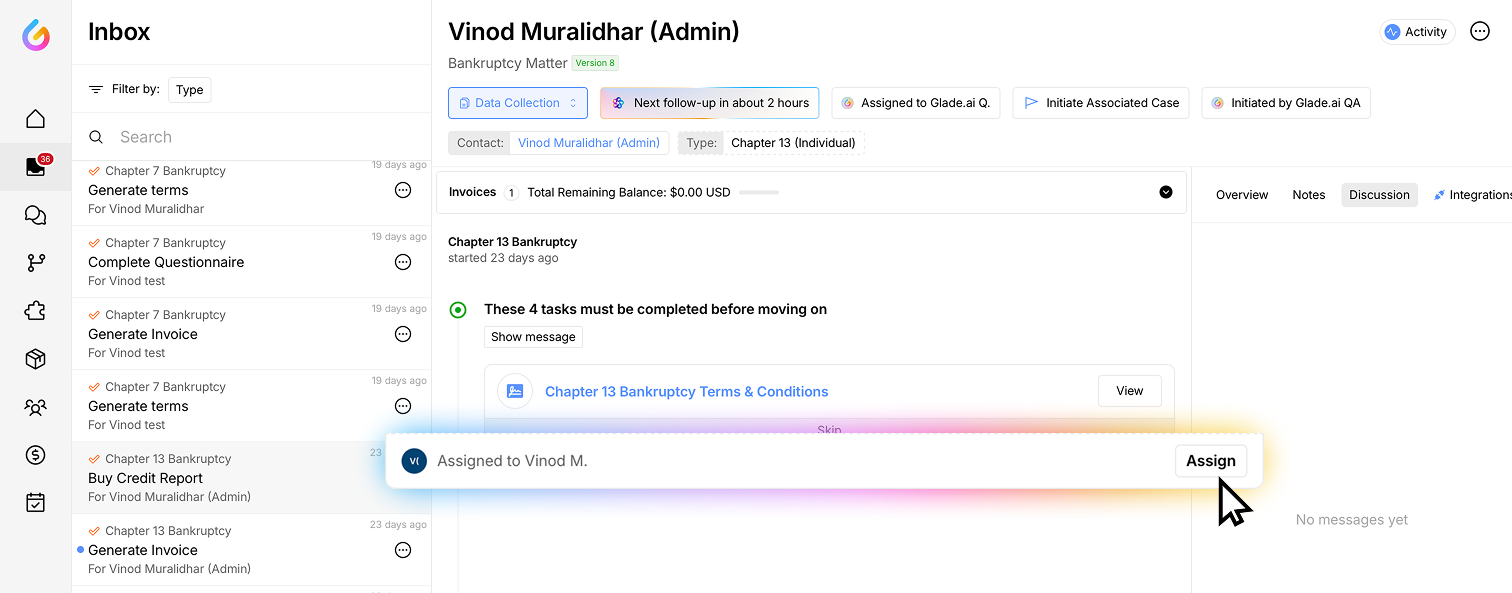Click Initiate Associated Case button
The height and width of the screenshot is (593, 1512).
click(1101, 103)
